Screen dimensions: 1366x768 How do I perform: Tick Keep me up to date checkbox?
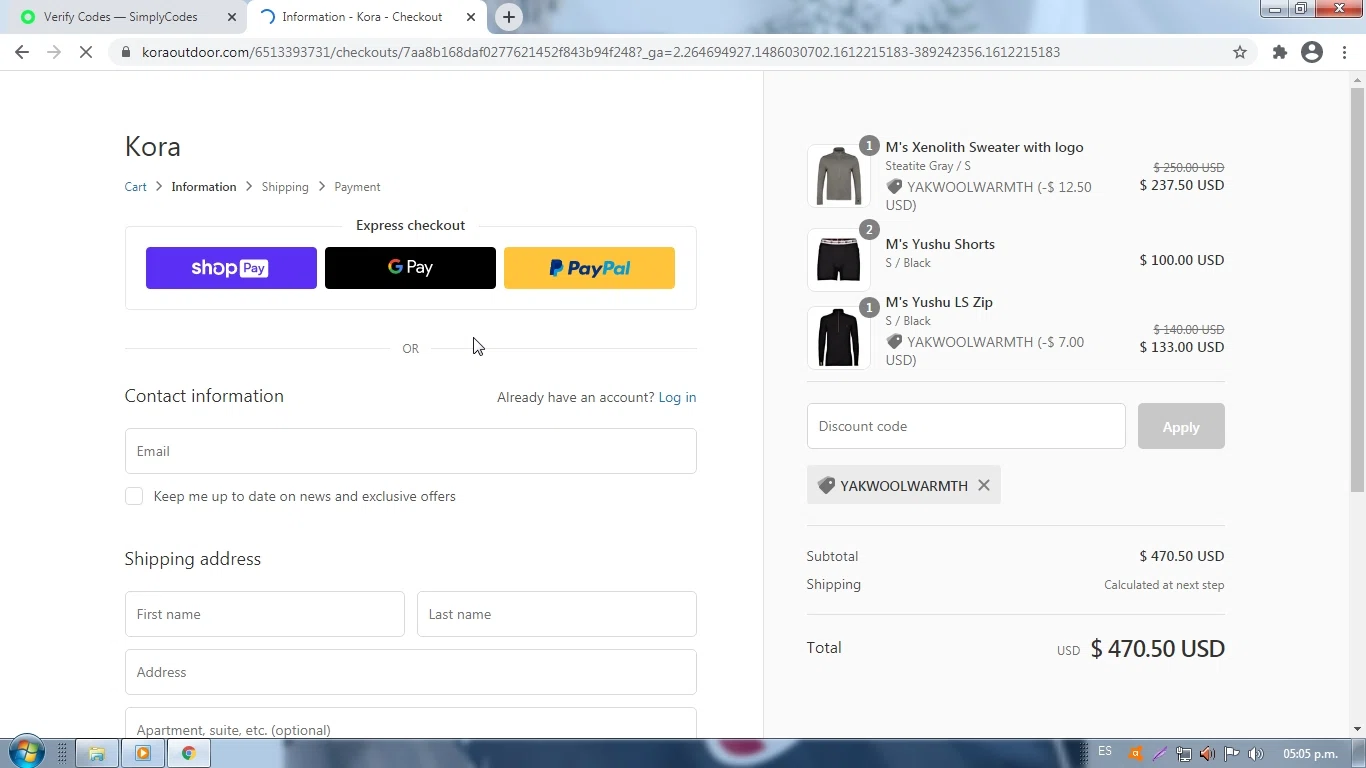tap(134, 496)
